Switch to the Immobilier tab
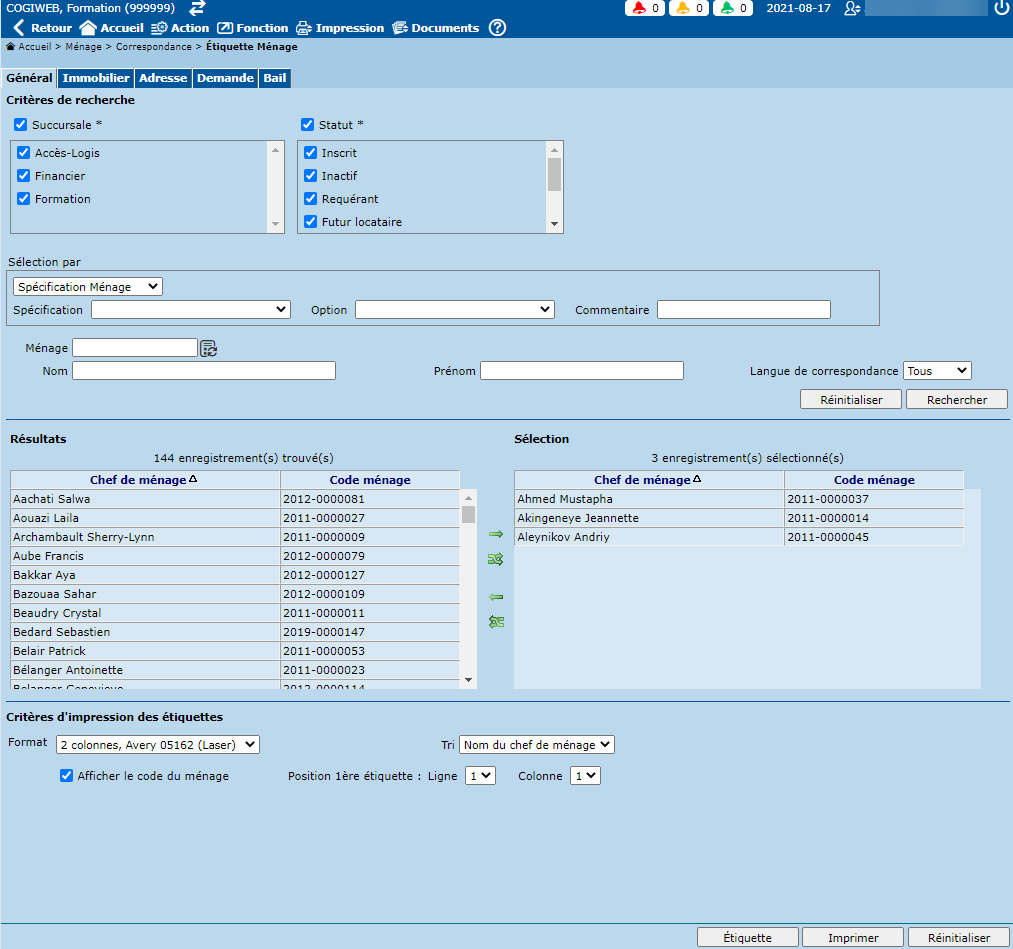The height and width of the screenshot is (949, 1013). tap(96, 78)
